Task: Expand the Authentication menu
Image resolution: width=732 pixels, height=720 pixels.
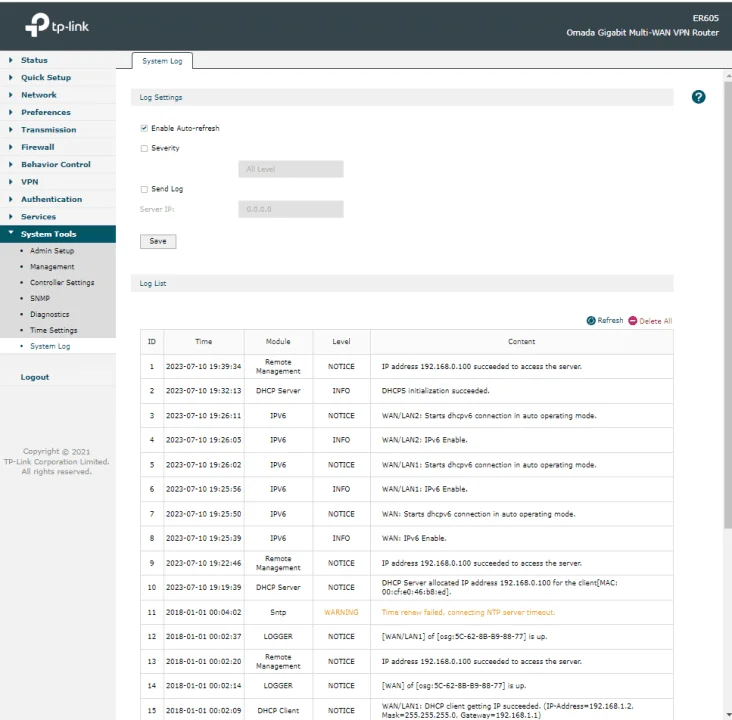Action: (x=51, y=199)
